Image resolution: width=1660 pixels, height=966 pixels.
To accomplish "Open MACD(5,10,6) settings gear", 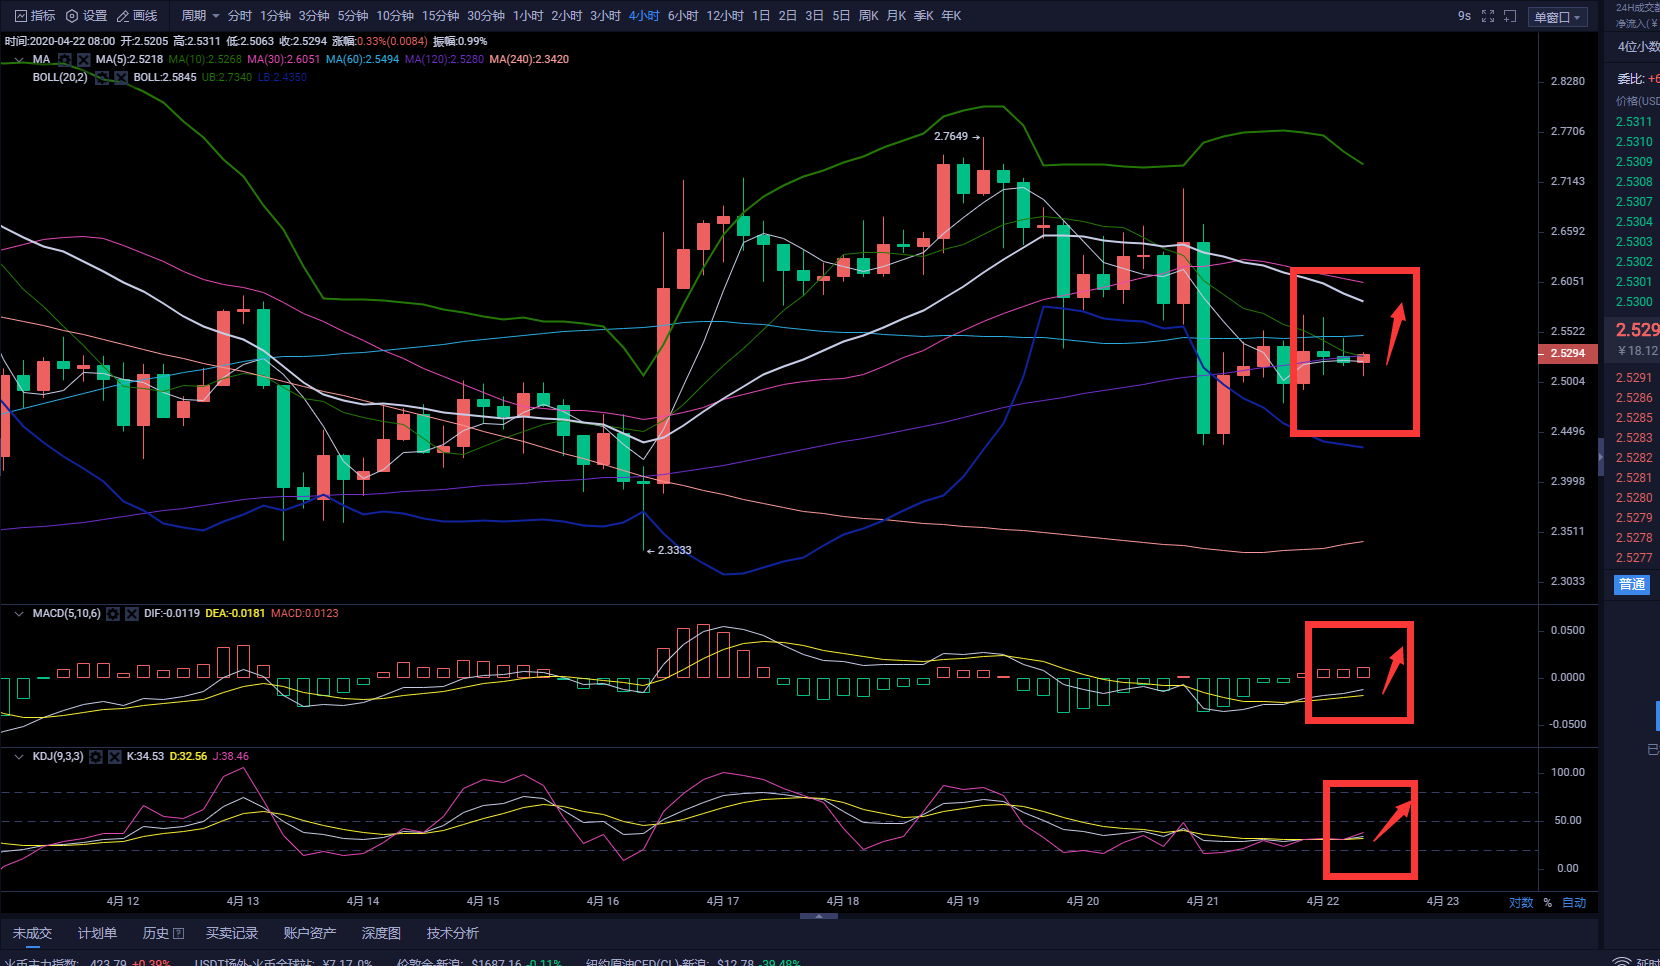I will click(x=113, y=614).
